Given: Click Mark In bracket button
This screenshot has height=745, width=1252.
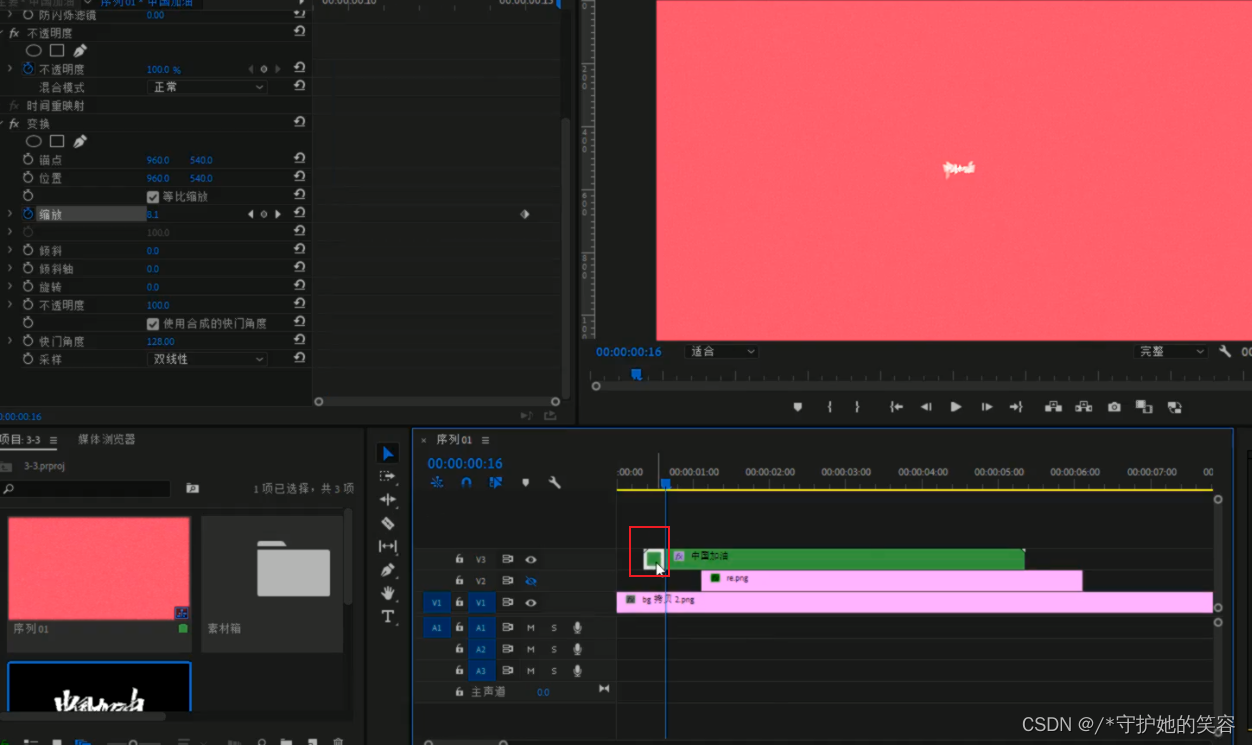Looking at the screenshot, I should tap(829, 407).
